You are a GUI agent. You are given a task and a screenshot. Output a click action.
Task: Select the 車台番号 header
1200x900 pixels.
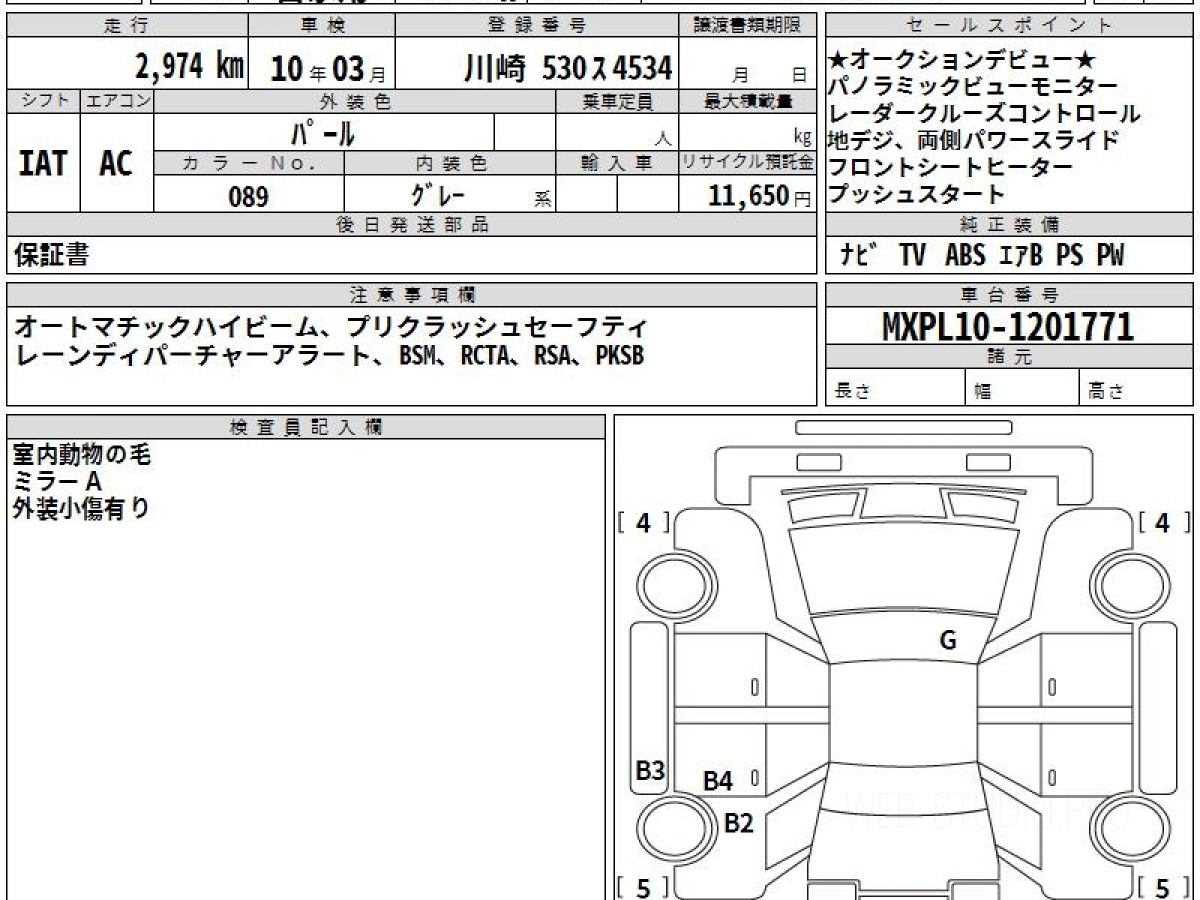coord(1009,295)
